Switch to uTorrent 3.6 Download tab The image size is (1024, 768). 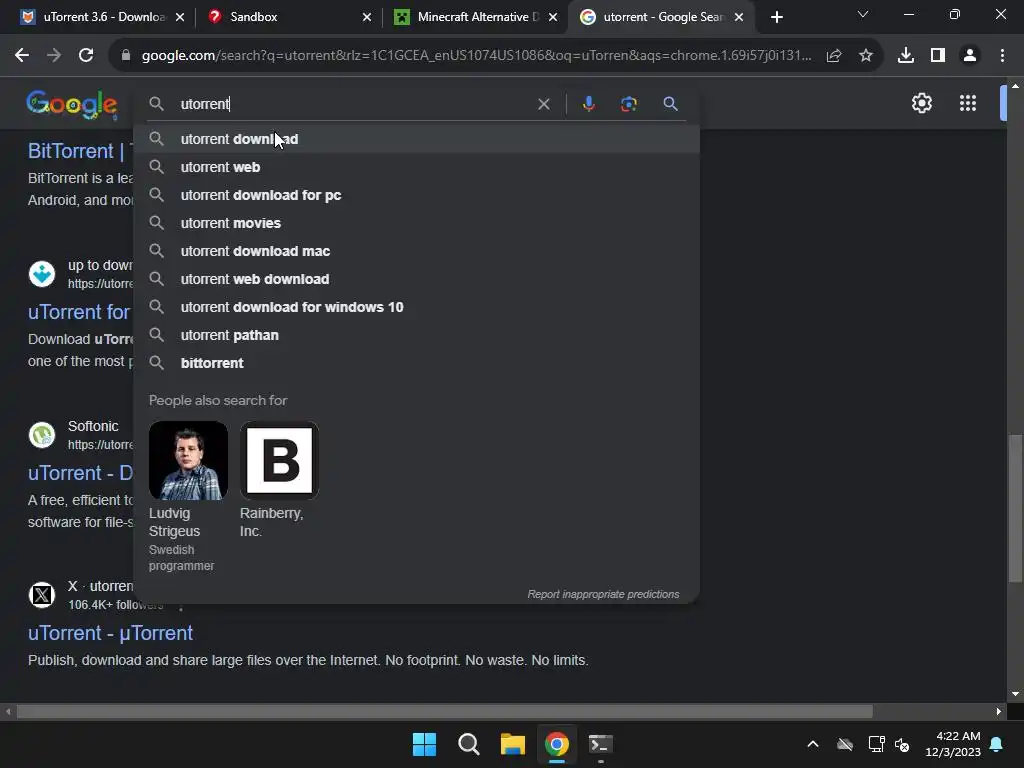[x=103, y=17]
